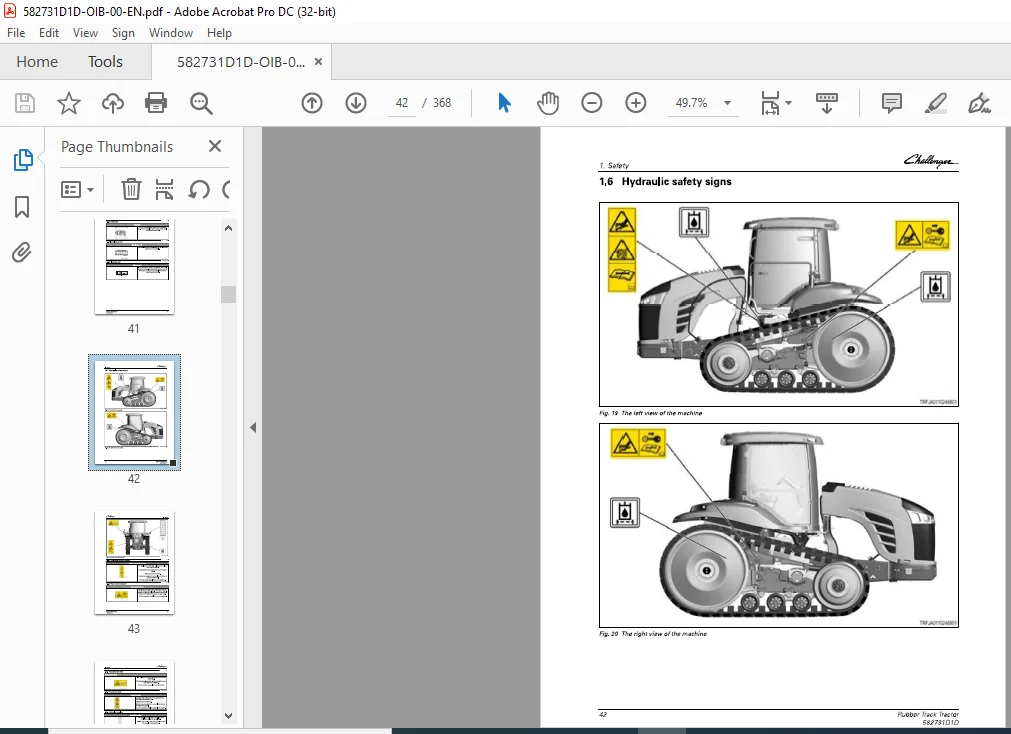Select the partially visible page 44 thumbnail

(x=134, y=692)
